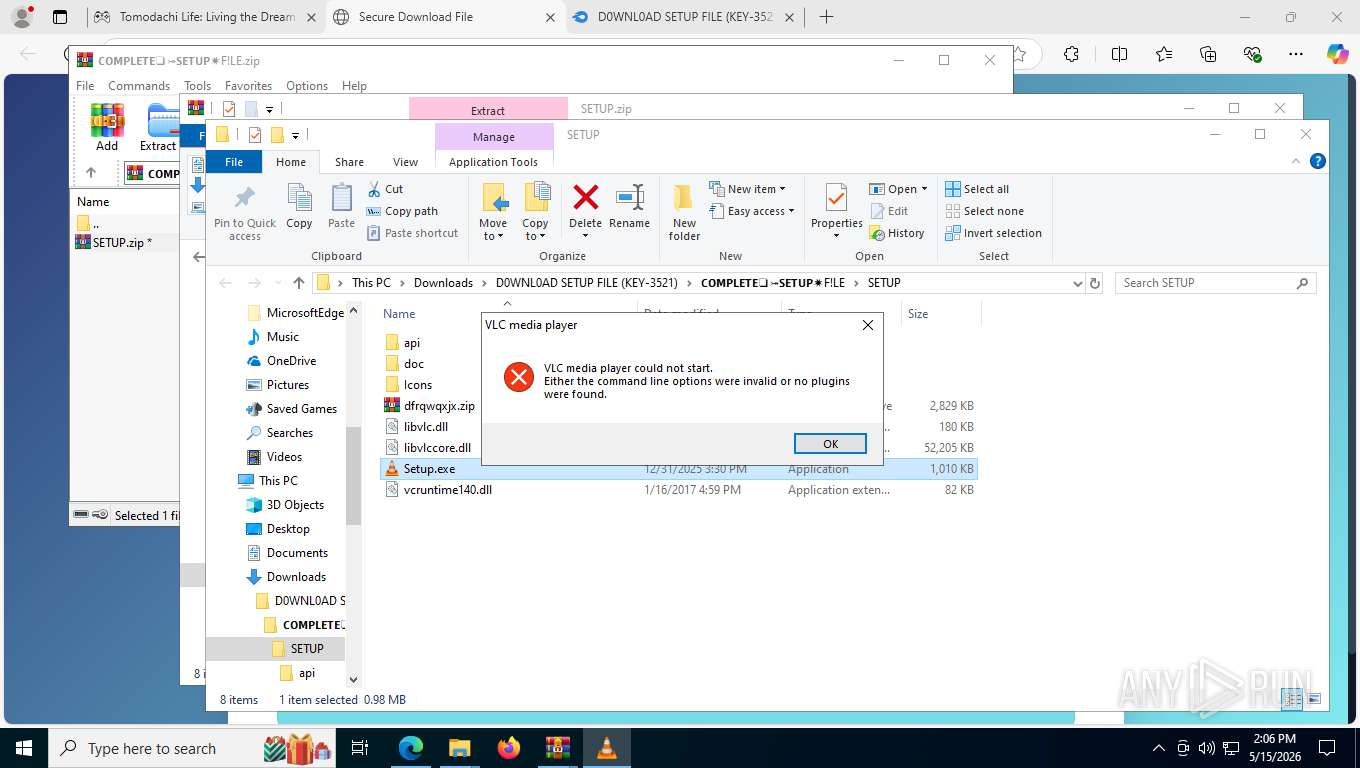Image resolution: width=1360 pixels, height=768 pixels.
Task: Open the Explorer help icon
Action: point(1318,161)
